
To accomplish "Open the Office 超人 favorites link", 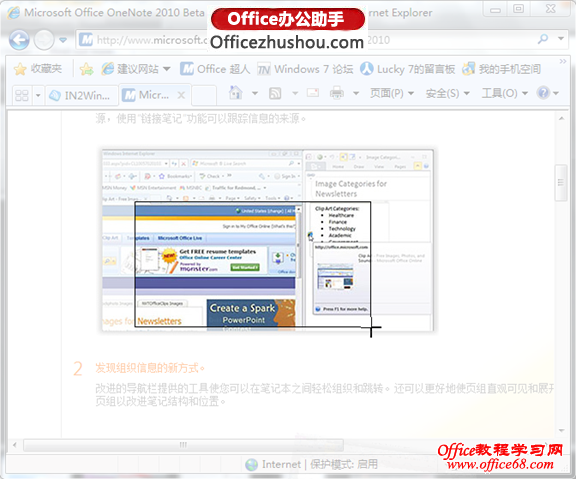I will 215,69.
